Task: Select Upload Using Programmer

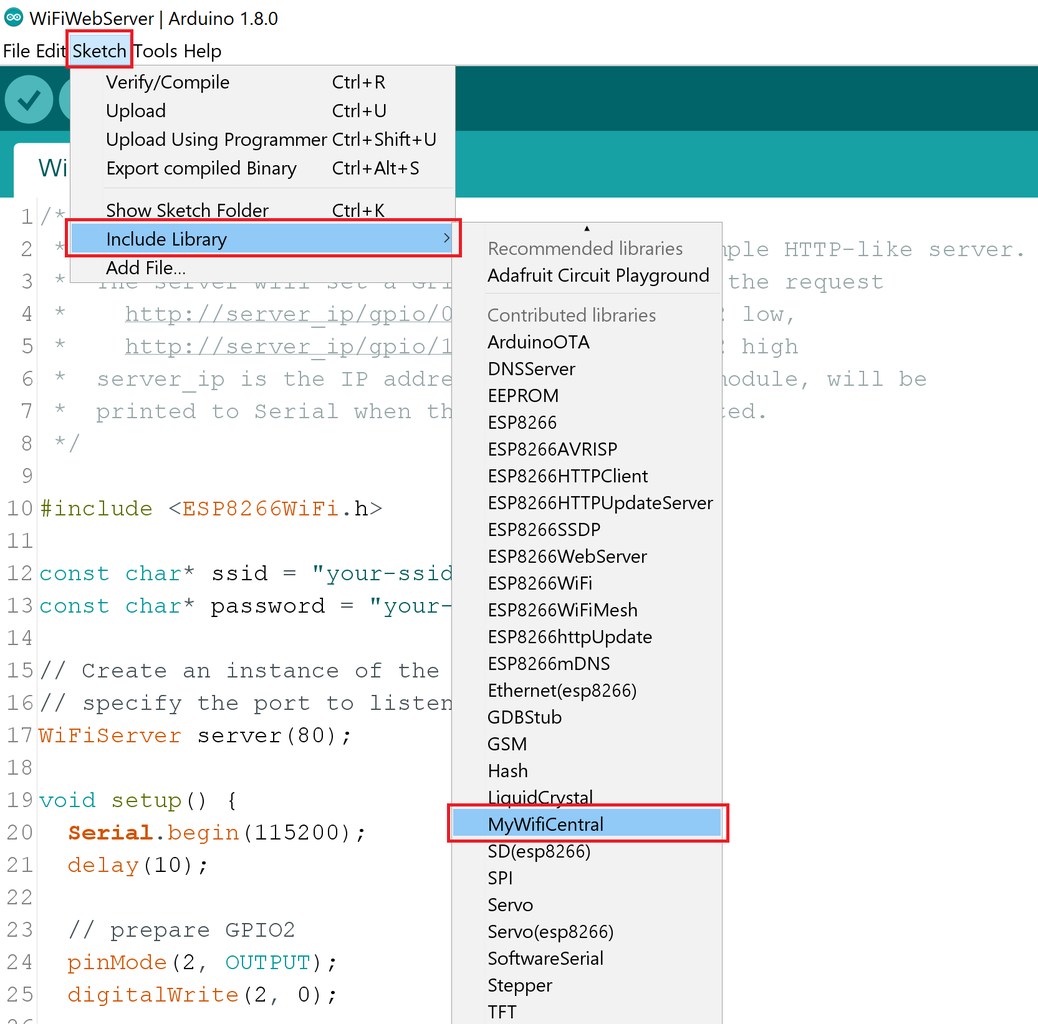Action: point(263,140)
